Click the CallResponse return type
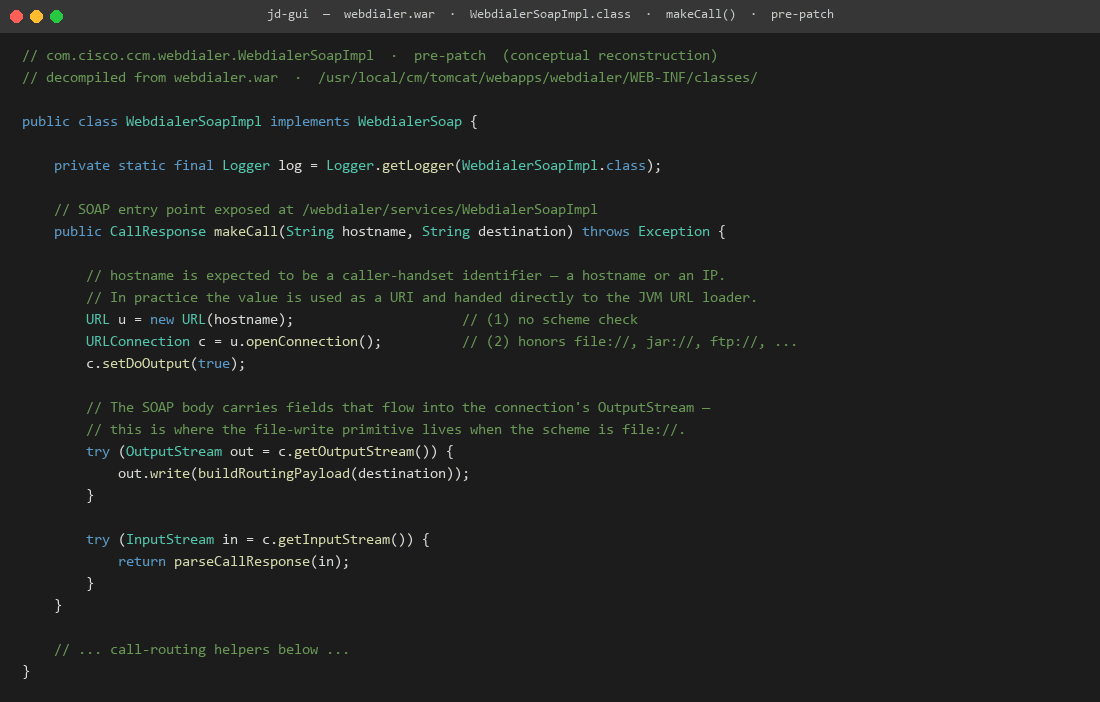1100x702 pixels. click(x=158, y=231)
